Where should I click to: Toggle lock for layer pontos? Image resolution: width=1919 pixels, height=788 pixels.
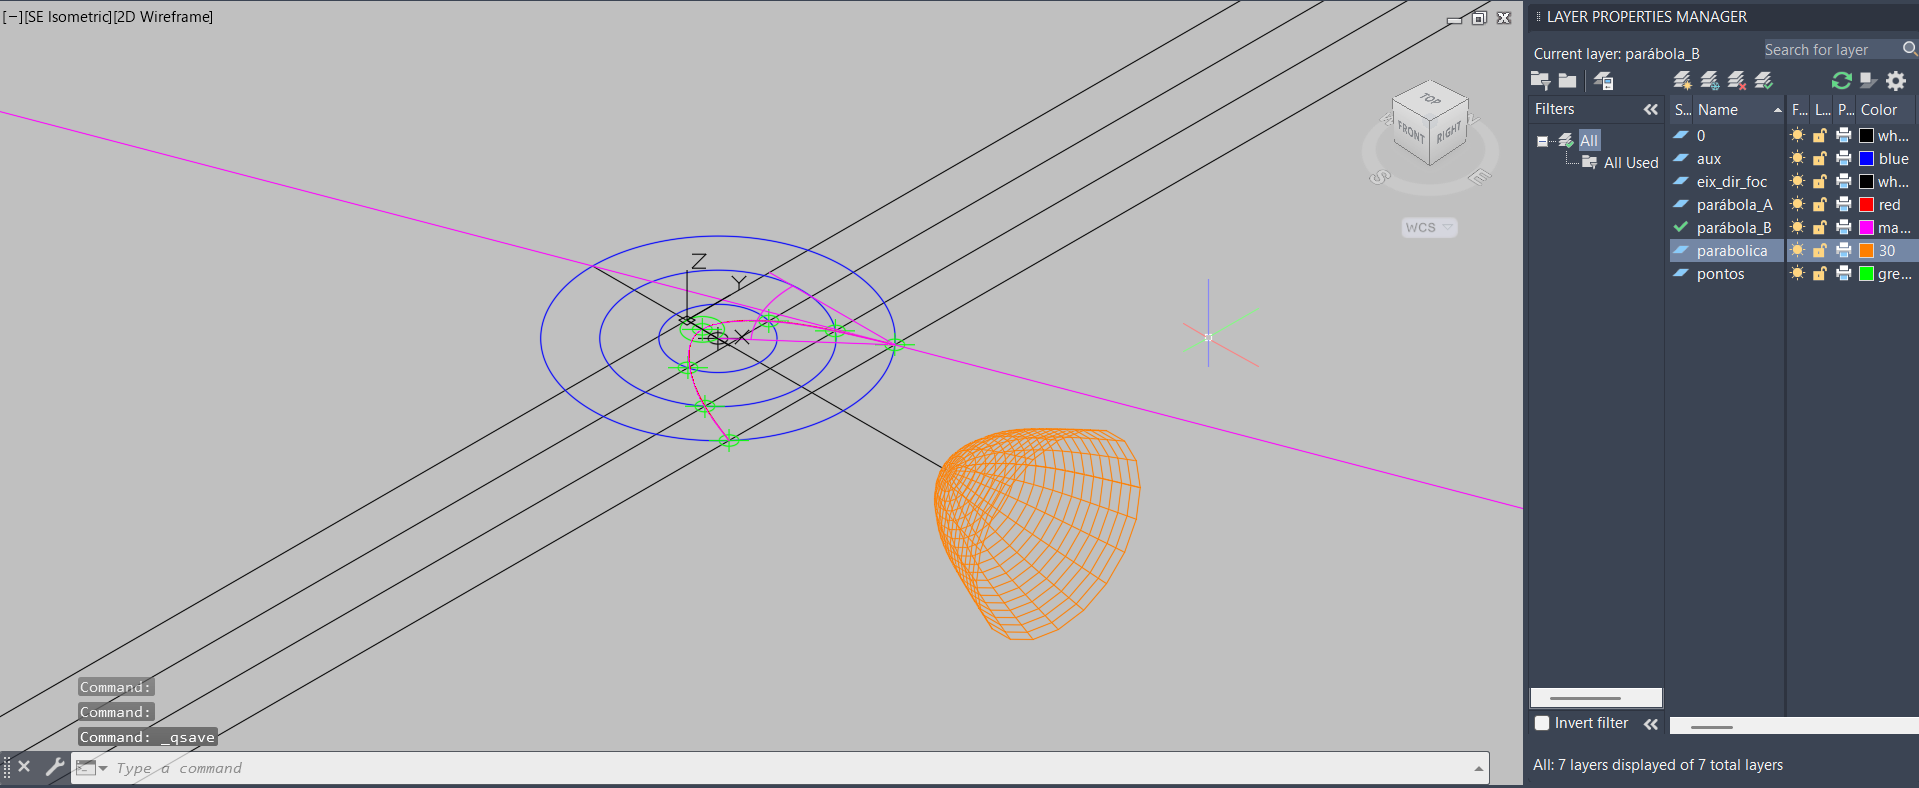click(x=1820, y=273)
